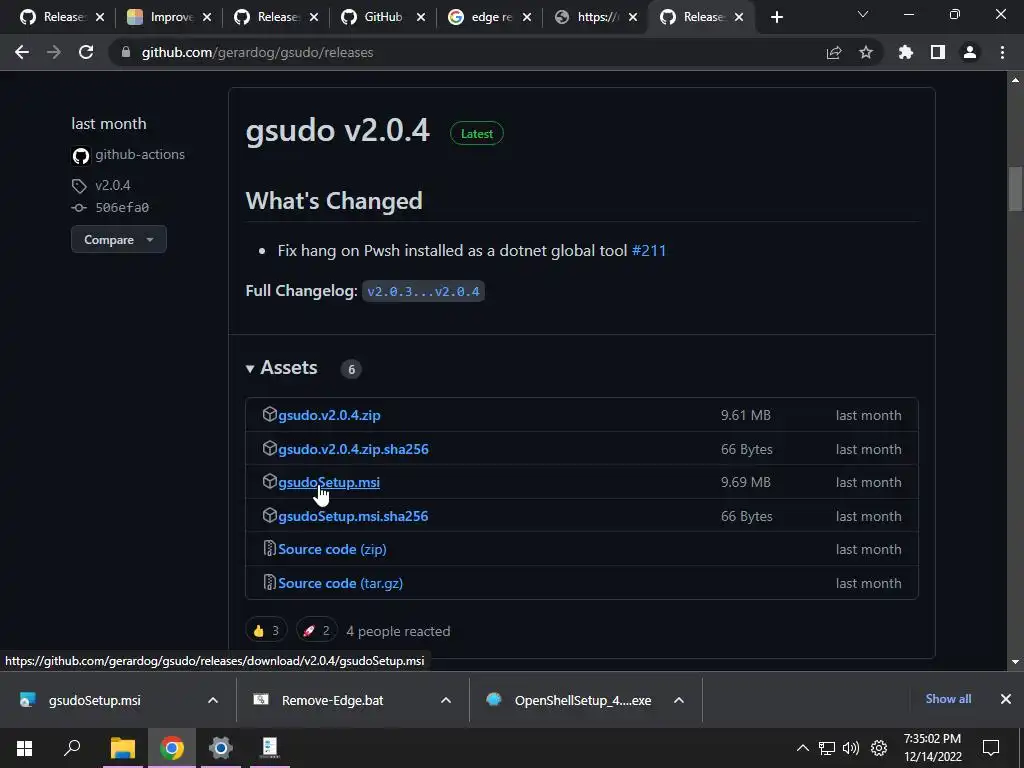Open the Windows Start menu
1024x768 pixels.
point(24,748)
